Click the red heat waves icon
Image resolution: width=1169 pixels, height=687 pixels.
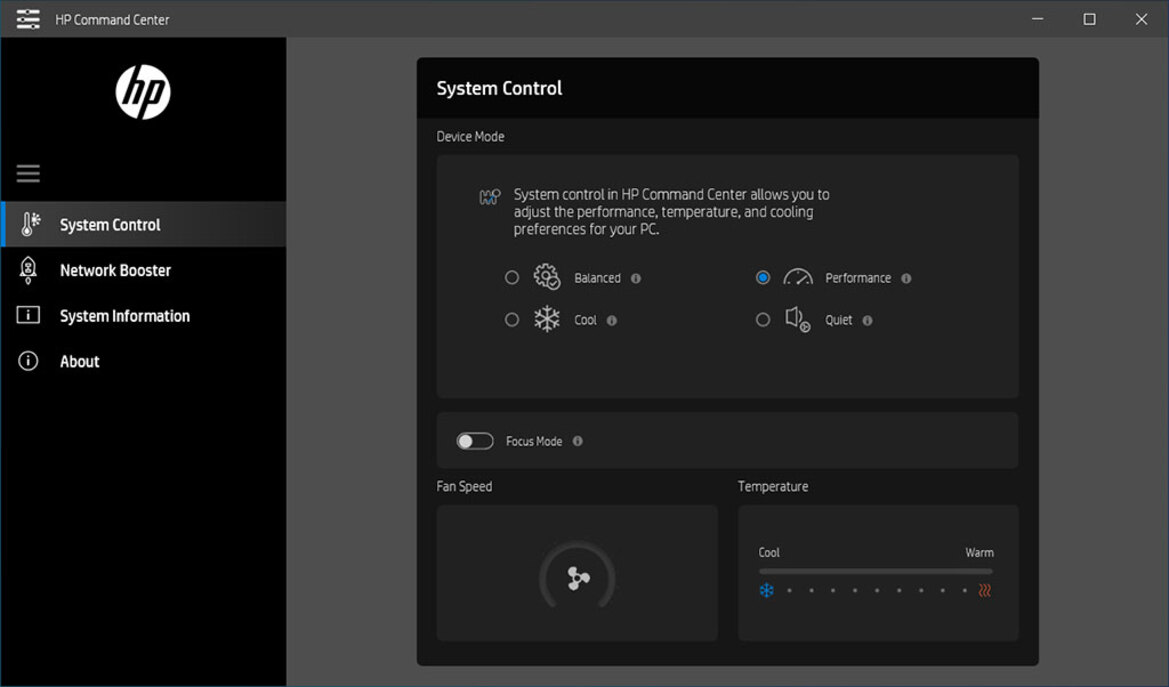(985, 590)
